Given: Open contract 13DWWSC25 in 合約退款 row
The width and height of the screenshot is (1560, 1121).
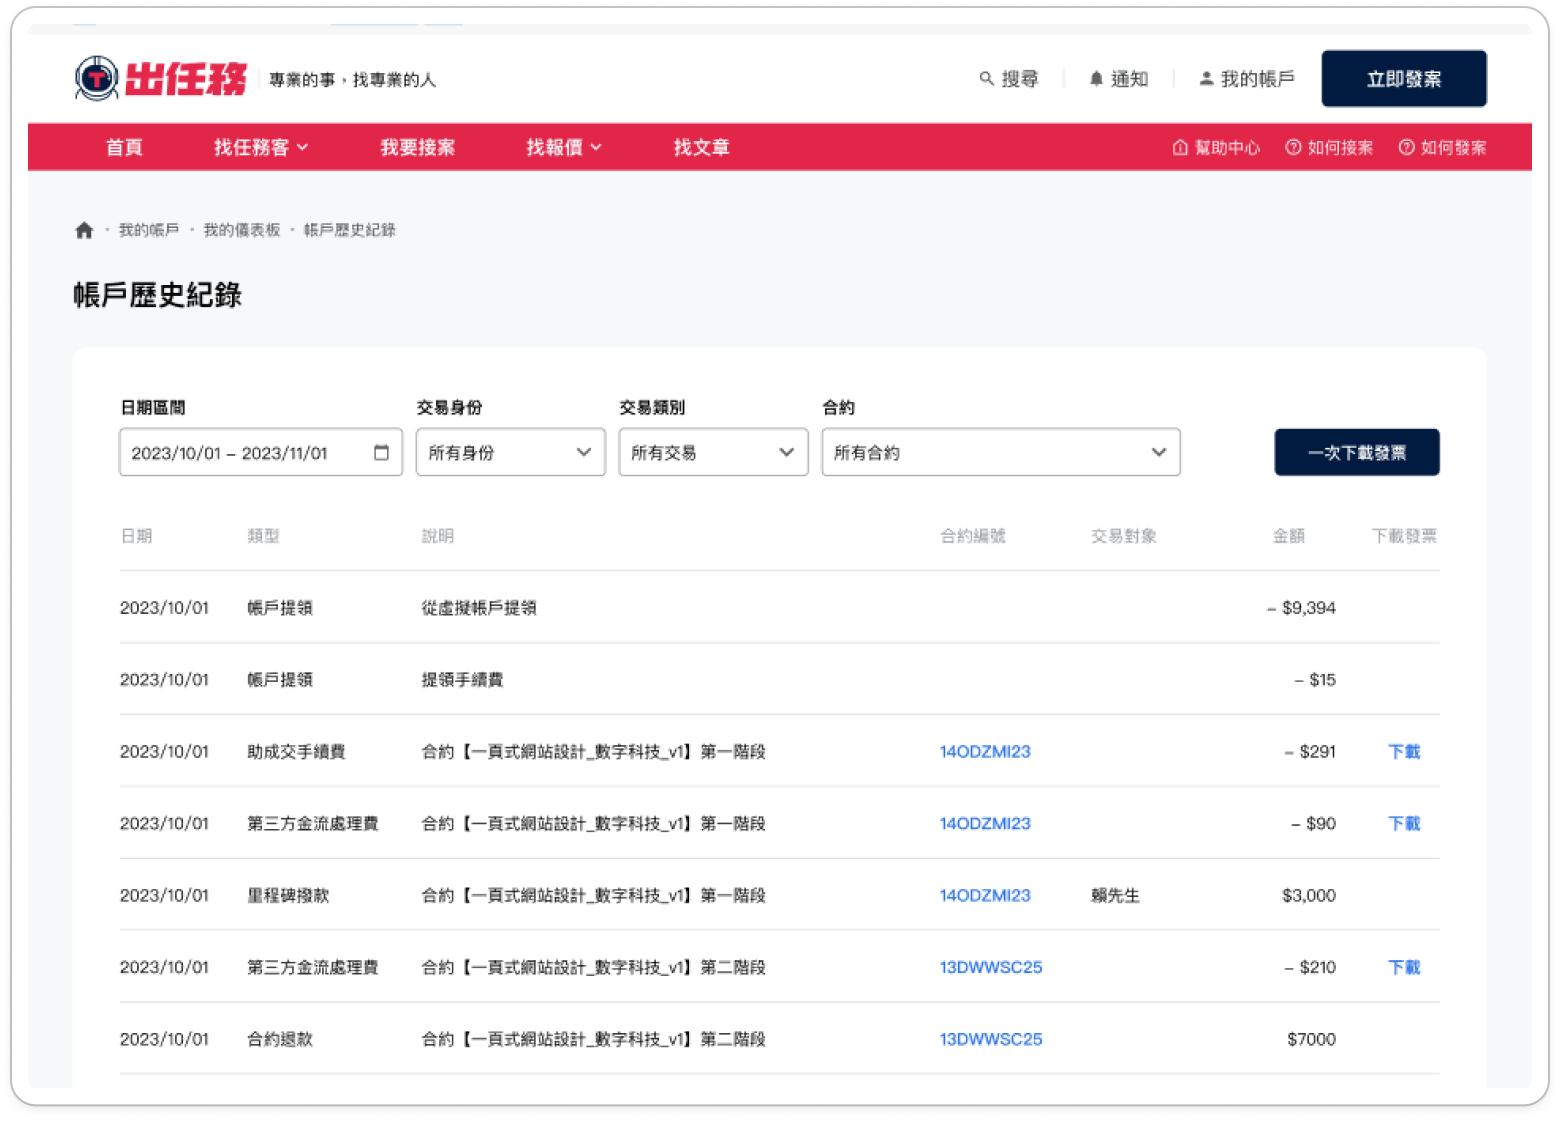Looking at the screenshot, I should click(x=991, y=1040).
